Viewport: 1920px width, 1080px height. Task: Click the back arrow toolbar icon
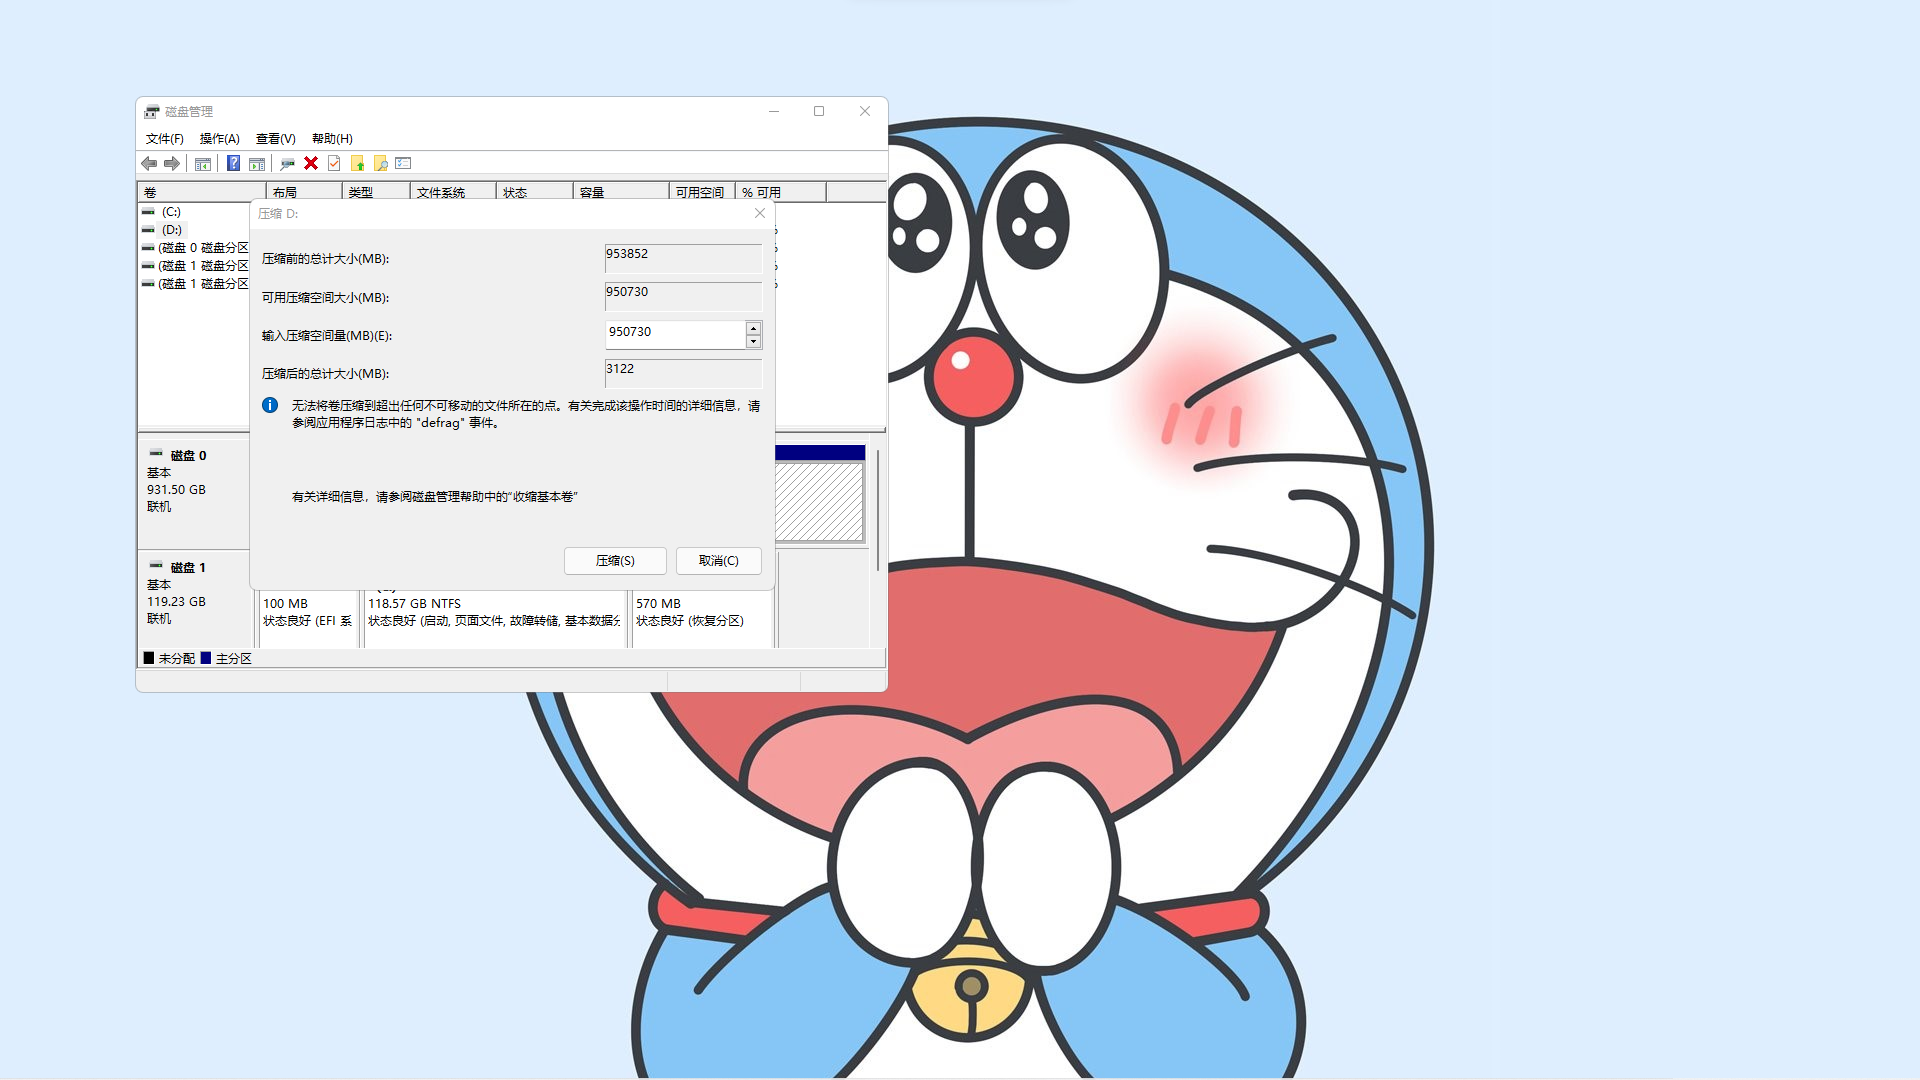[149, 163]
